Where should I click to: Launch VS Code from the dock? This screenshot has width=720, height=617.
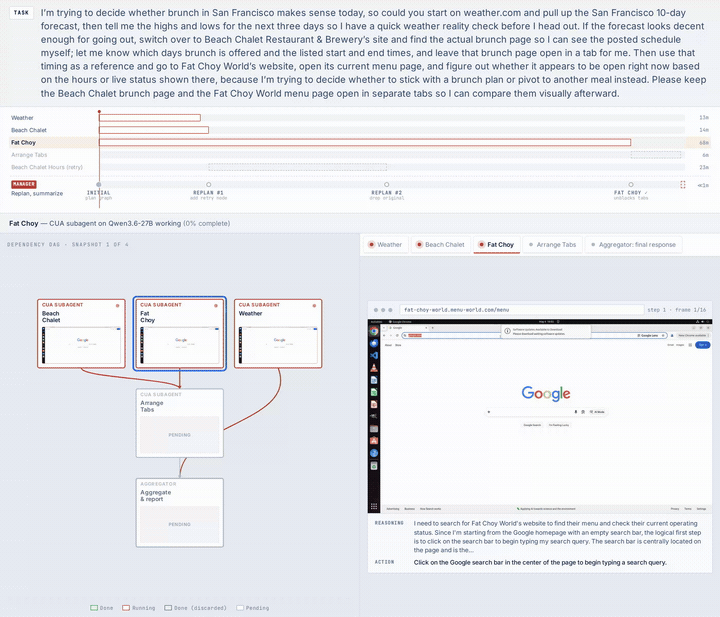point(374,355)
